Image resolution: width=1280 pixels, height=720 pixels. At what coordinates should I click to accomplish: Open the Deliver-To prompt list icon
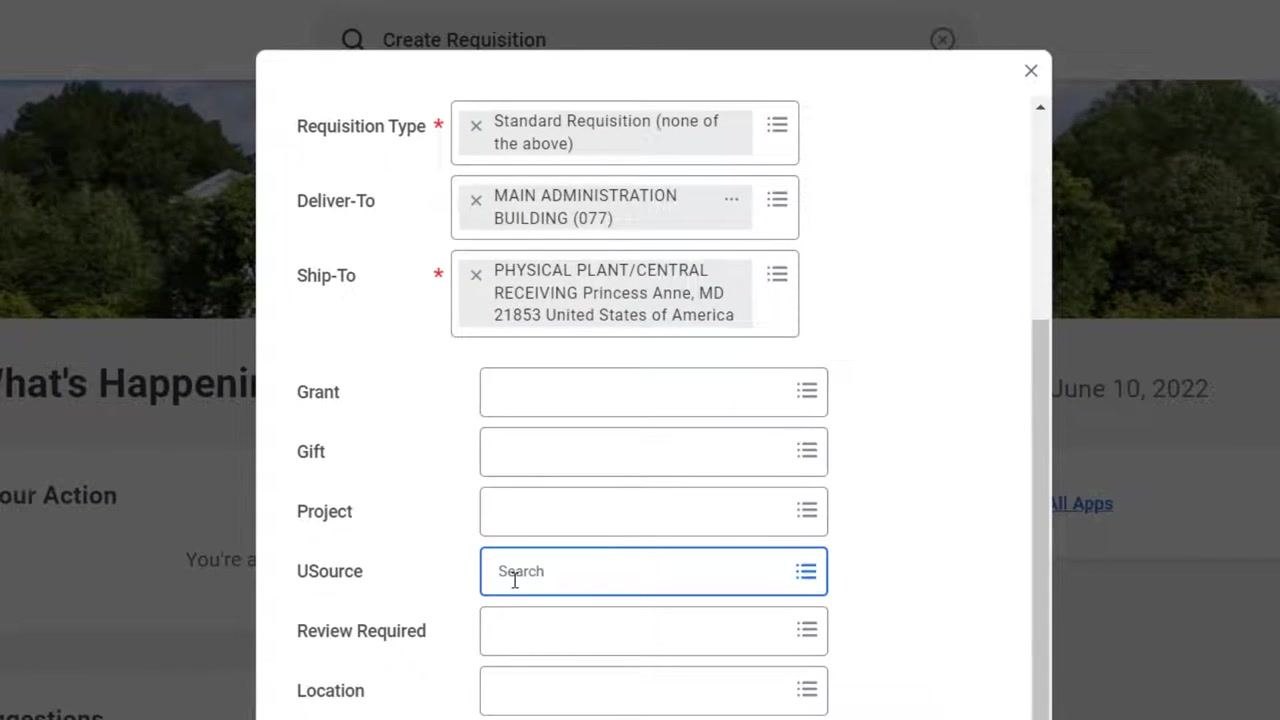click(x=777, y=200)
